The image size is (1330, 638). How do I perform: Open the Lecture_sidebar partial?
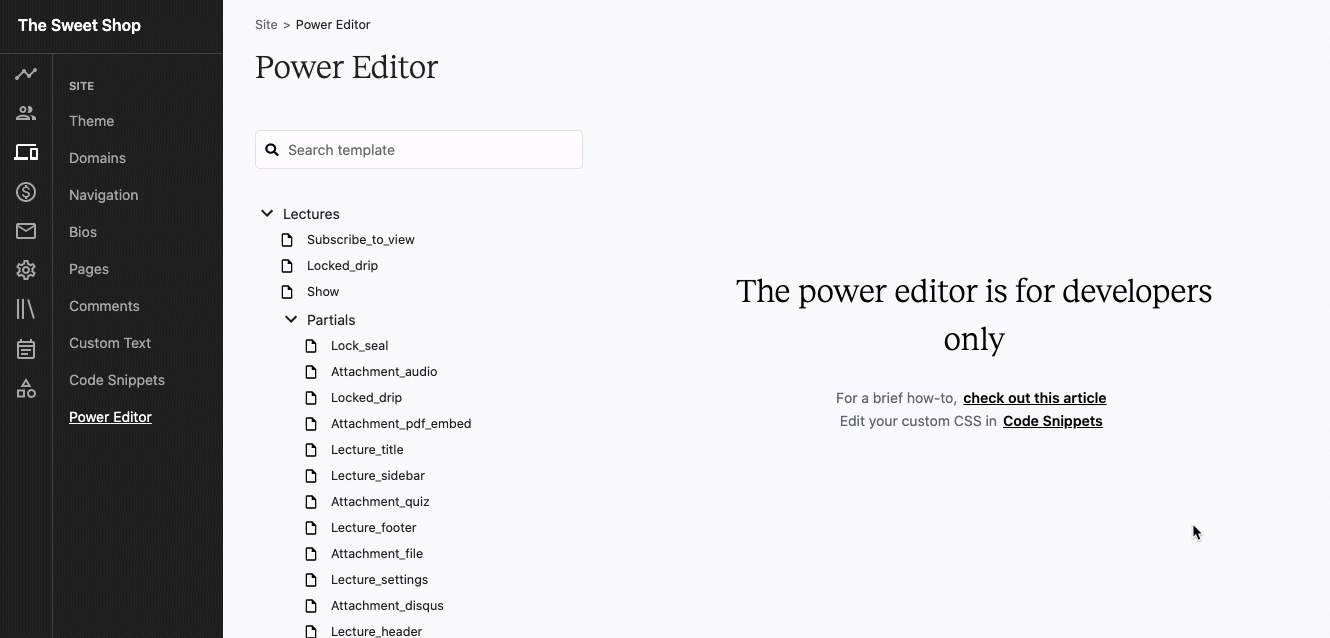point(378,476)
